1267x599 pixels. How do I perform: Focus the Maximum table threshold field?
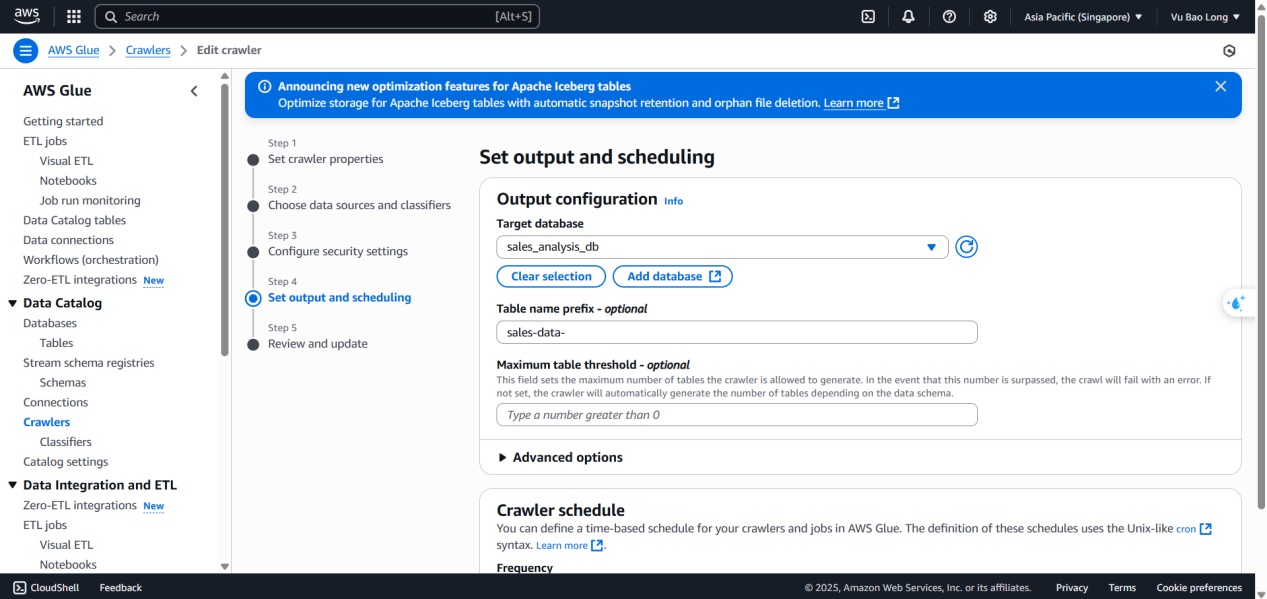coord(737,415)
